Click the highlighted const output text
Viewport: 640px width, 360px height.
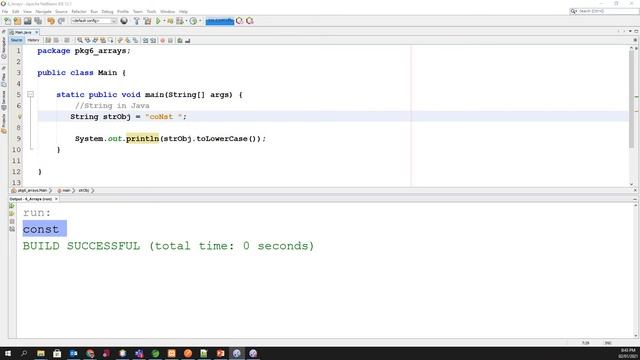(x=44, y=229)
